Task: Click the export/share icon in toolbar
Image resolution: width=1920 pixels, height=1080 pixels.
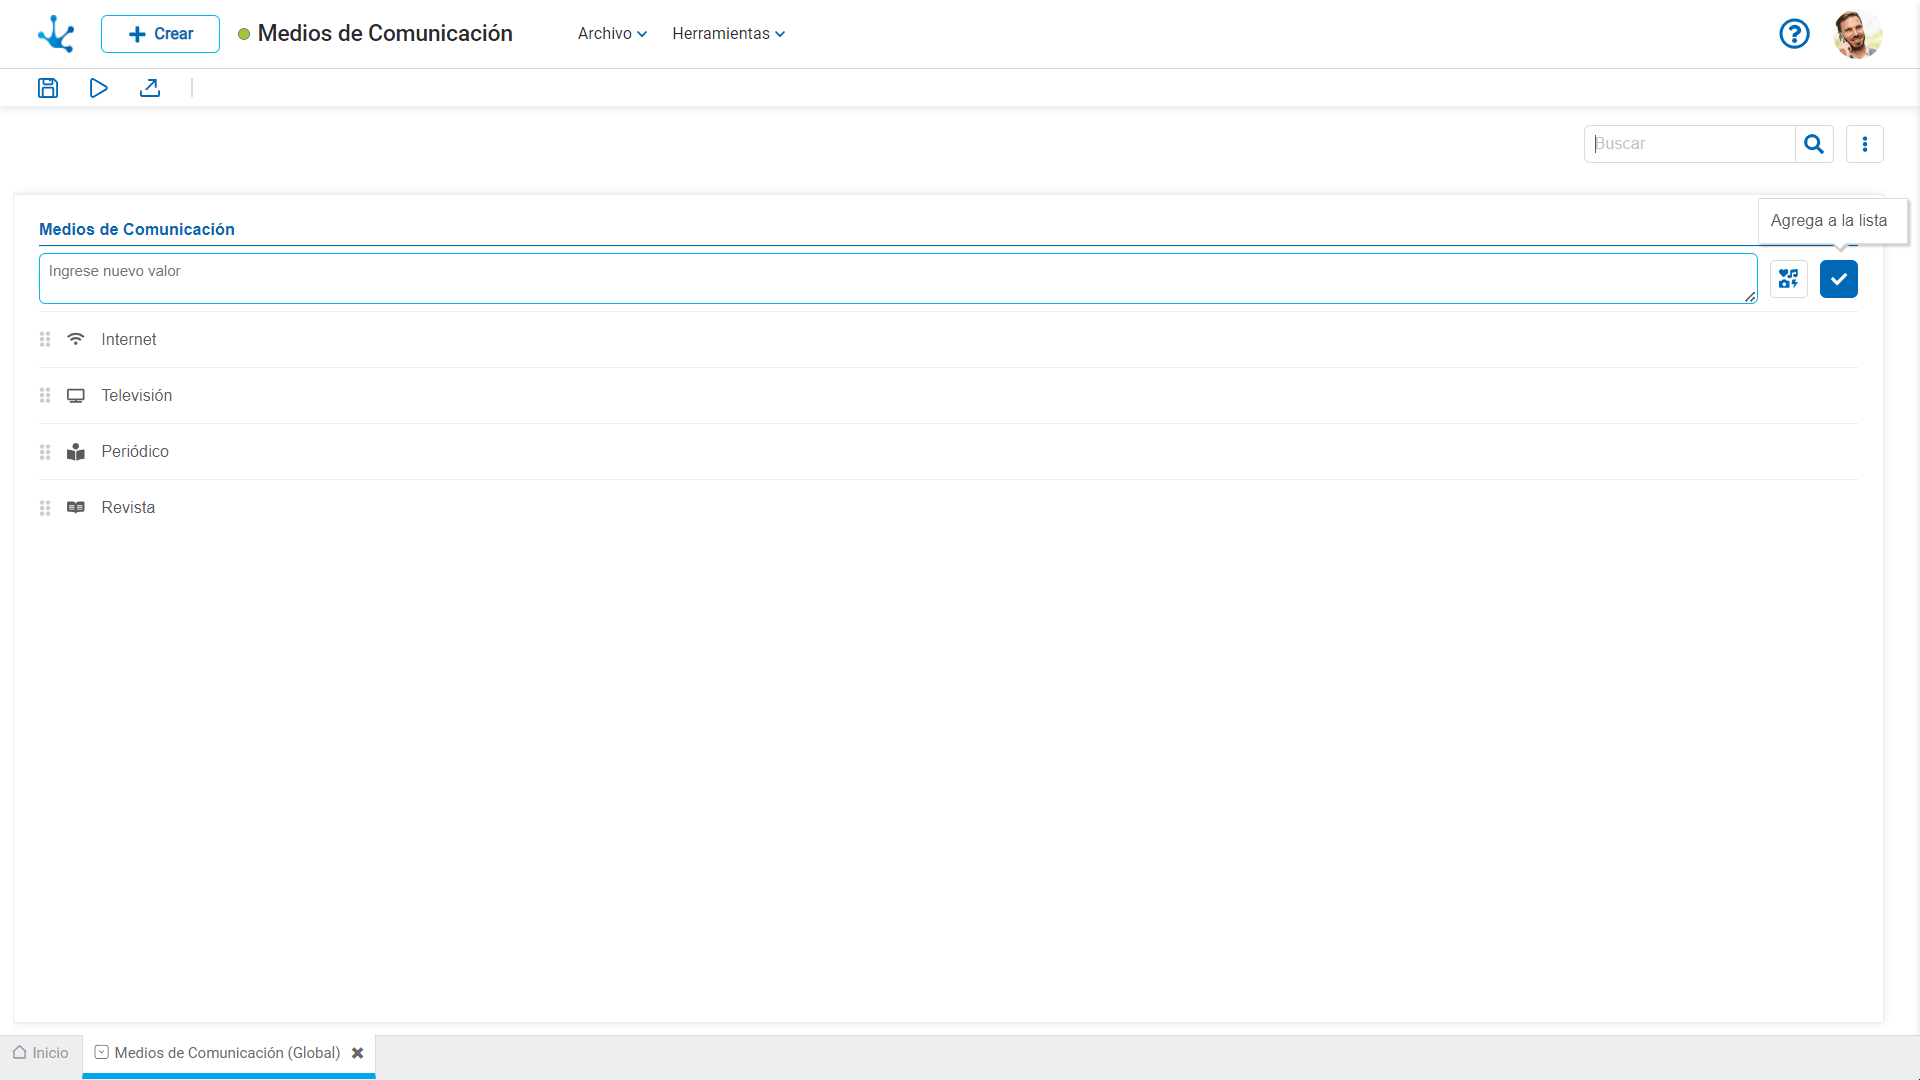Action: (x=150, y=88)
